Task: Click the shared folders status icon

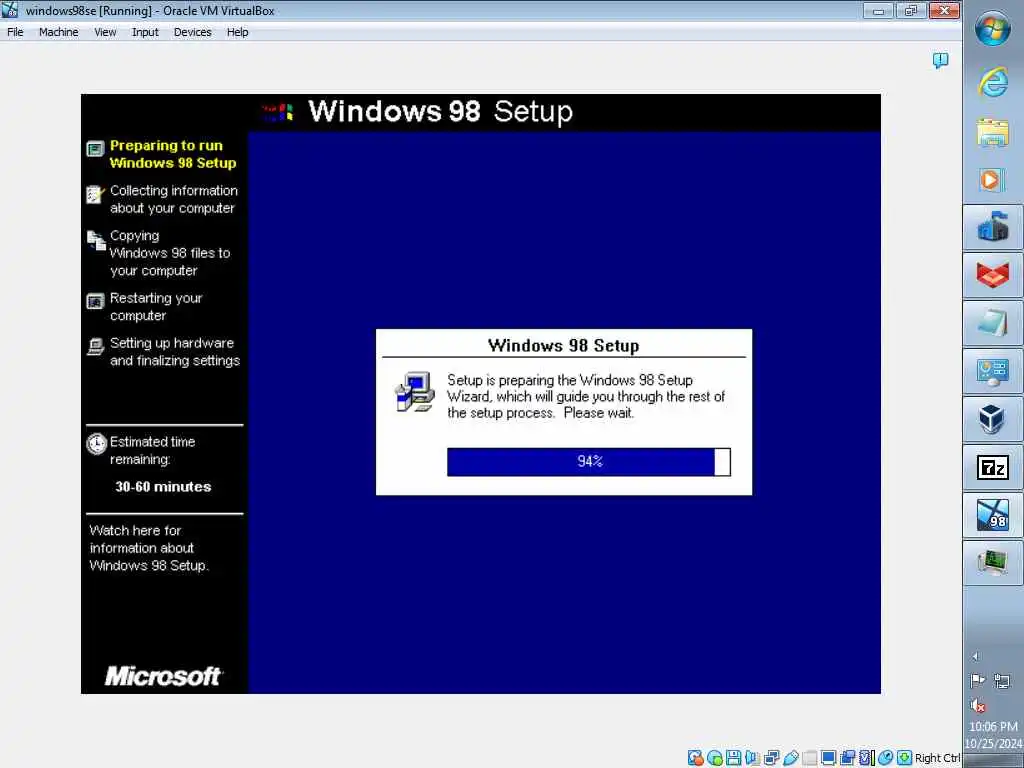Action: pyautogui.click(x=810, y=758)
